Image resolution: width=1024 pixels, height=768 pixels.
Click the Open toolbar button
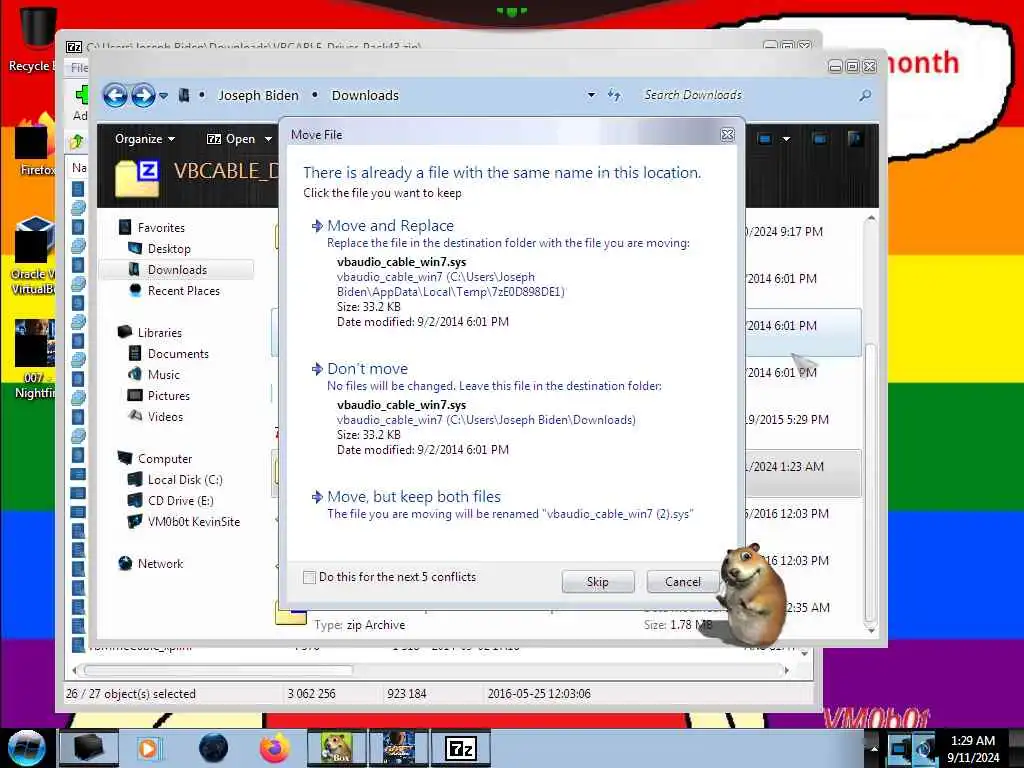click(232, 139)
